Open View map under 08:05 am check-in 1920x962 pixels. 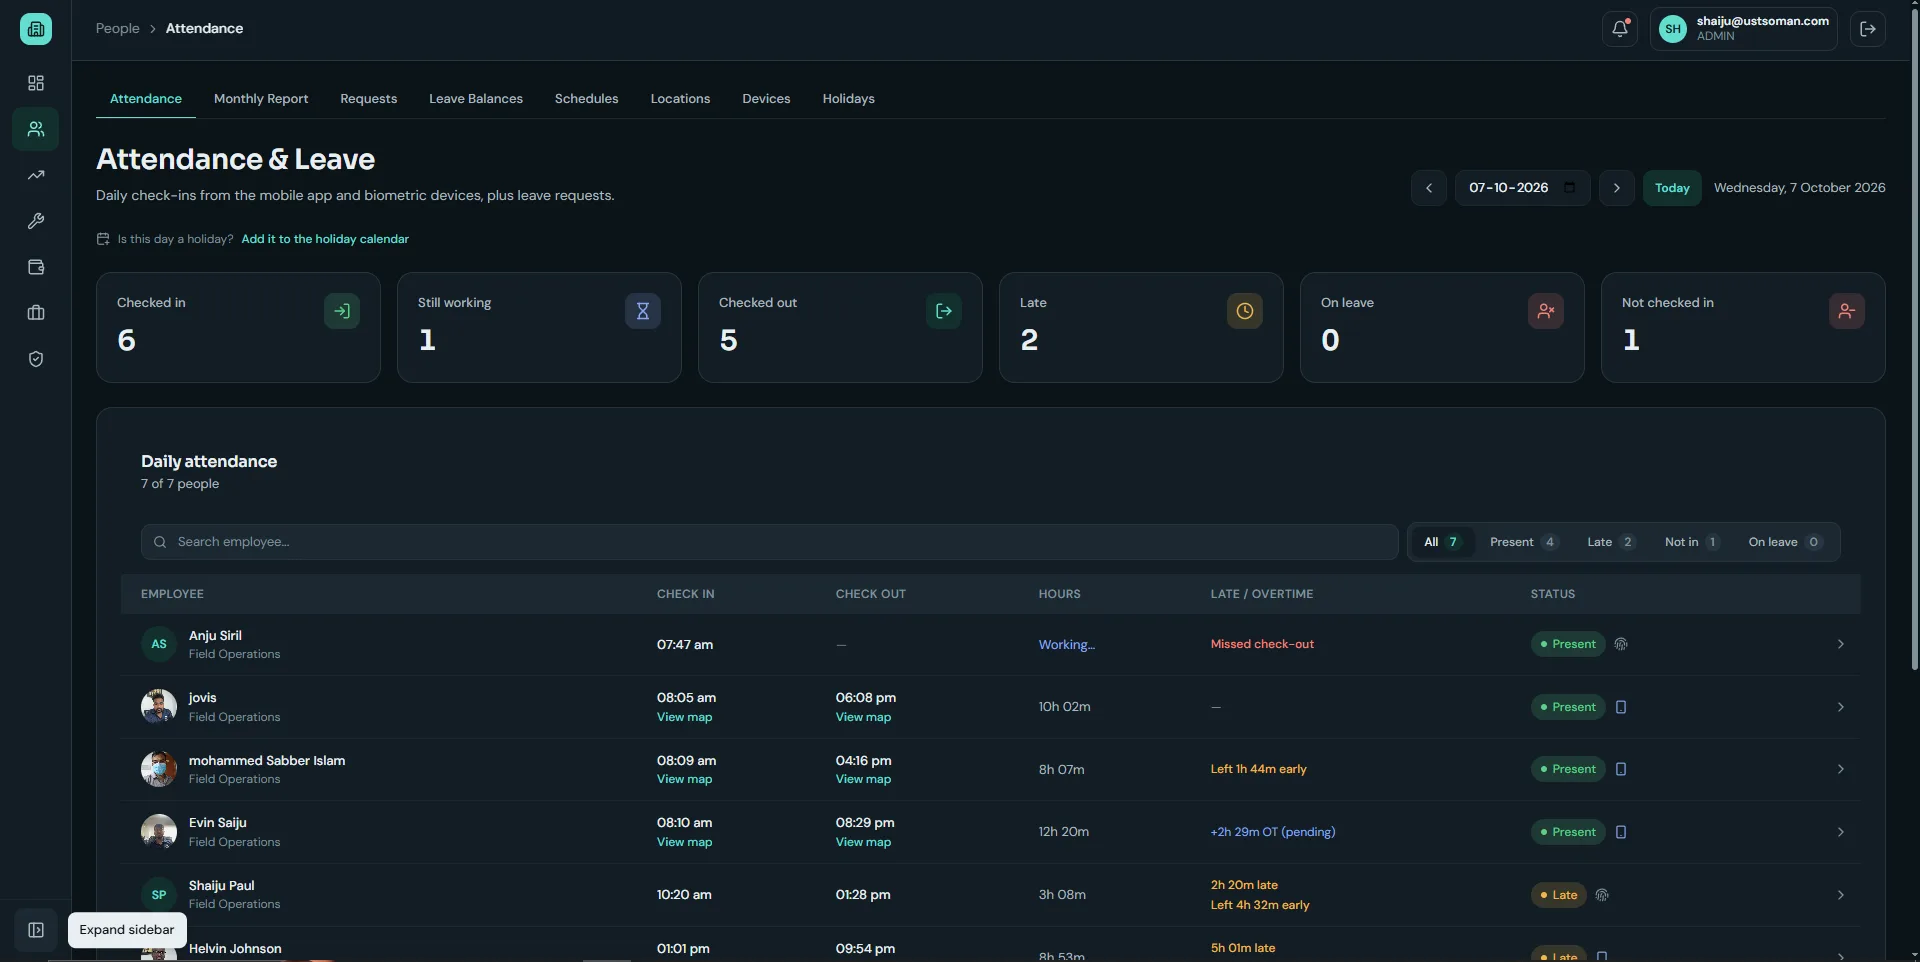pos(684,717)
